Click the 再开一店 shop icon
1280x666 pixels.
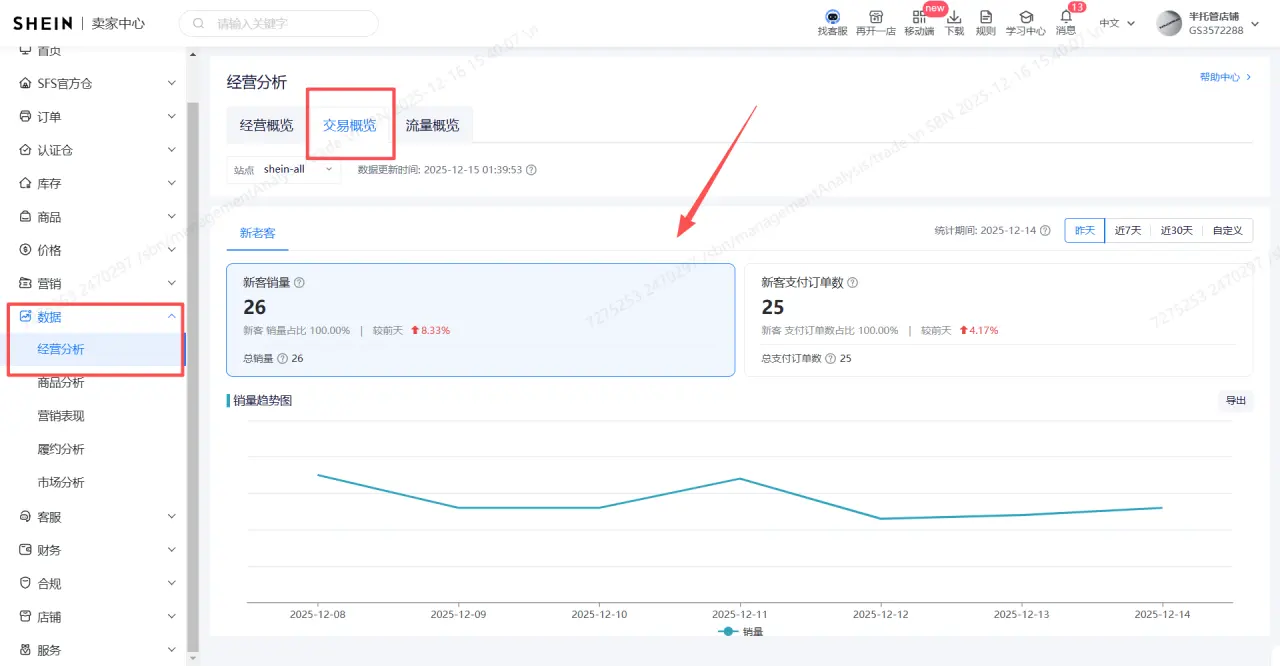(x=875, y=17)
